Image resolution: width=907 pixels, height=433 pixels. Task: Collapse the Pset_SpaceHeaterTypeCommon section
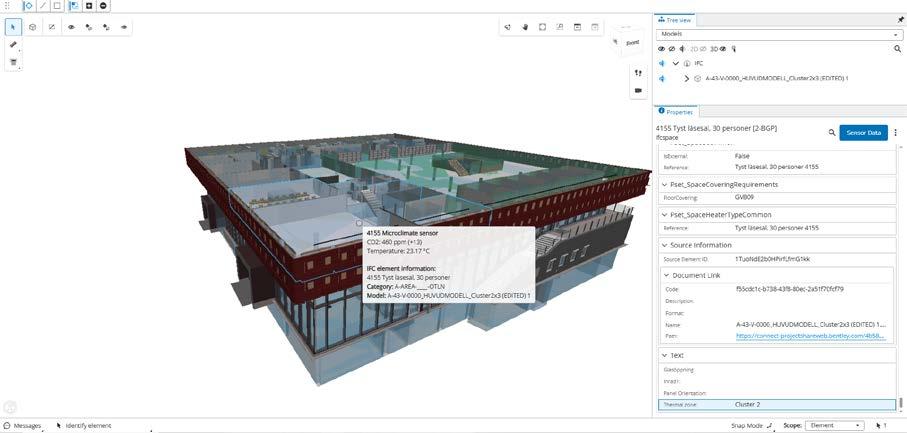point(664,214)
